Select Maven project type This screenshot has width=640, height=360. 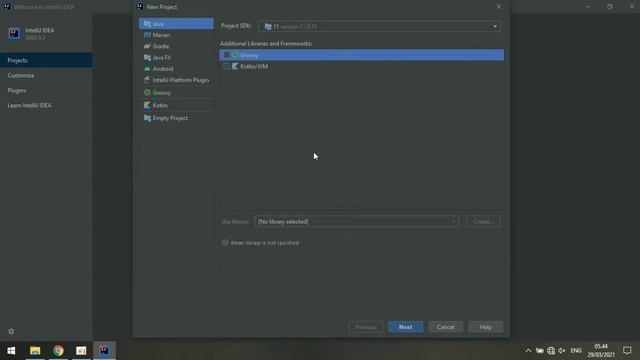tap(176, 35)
